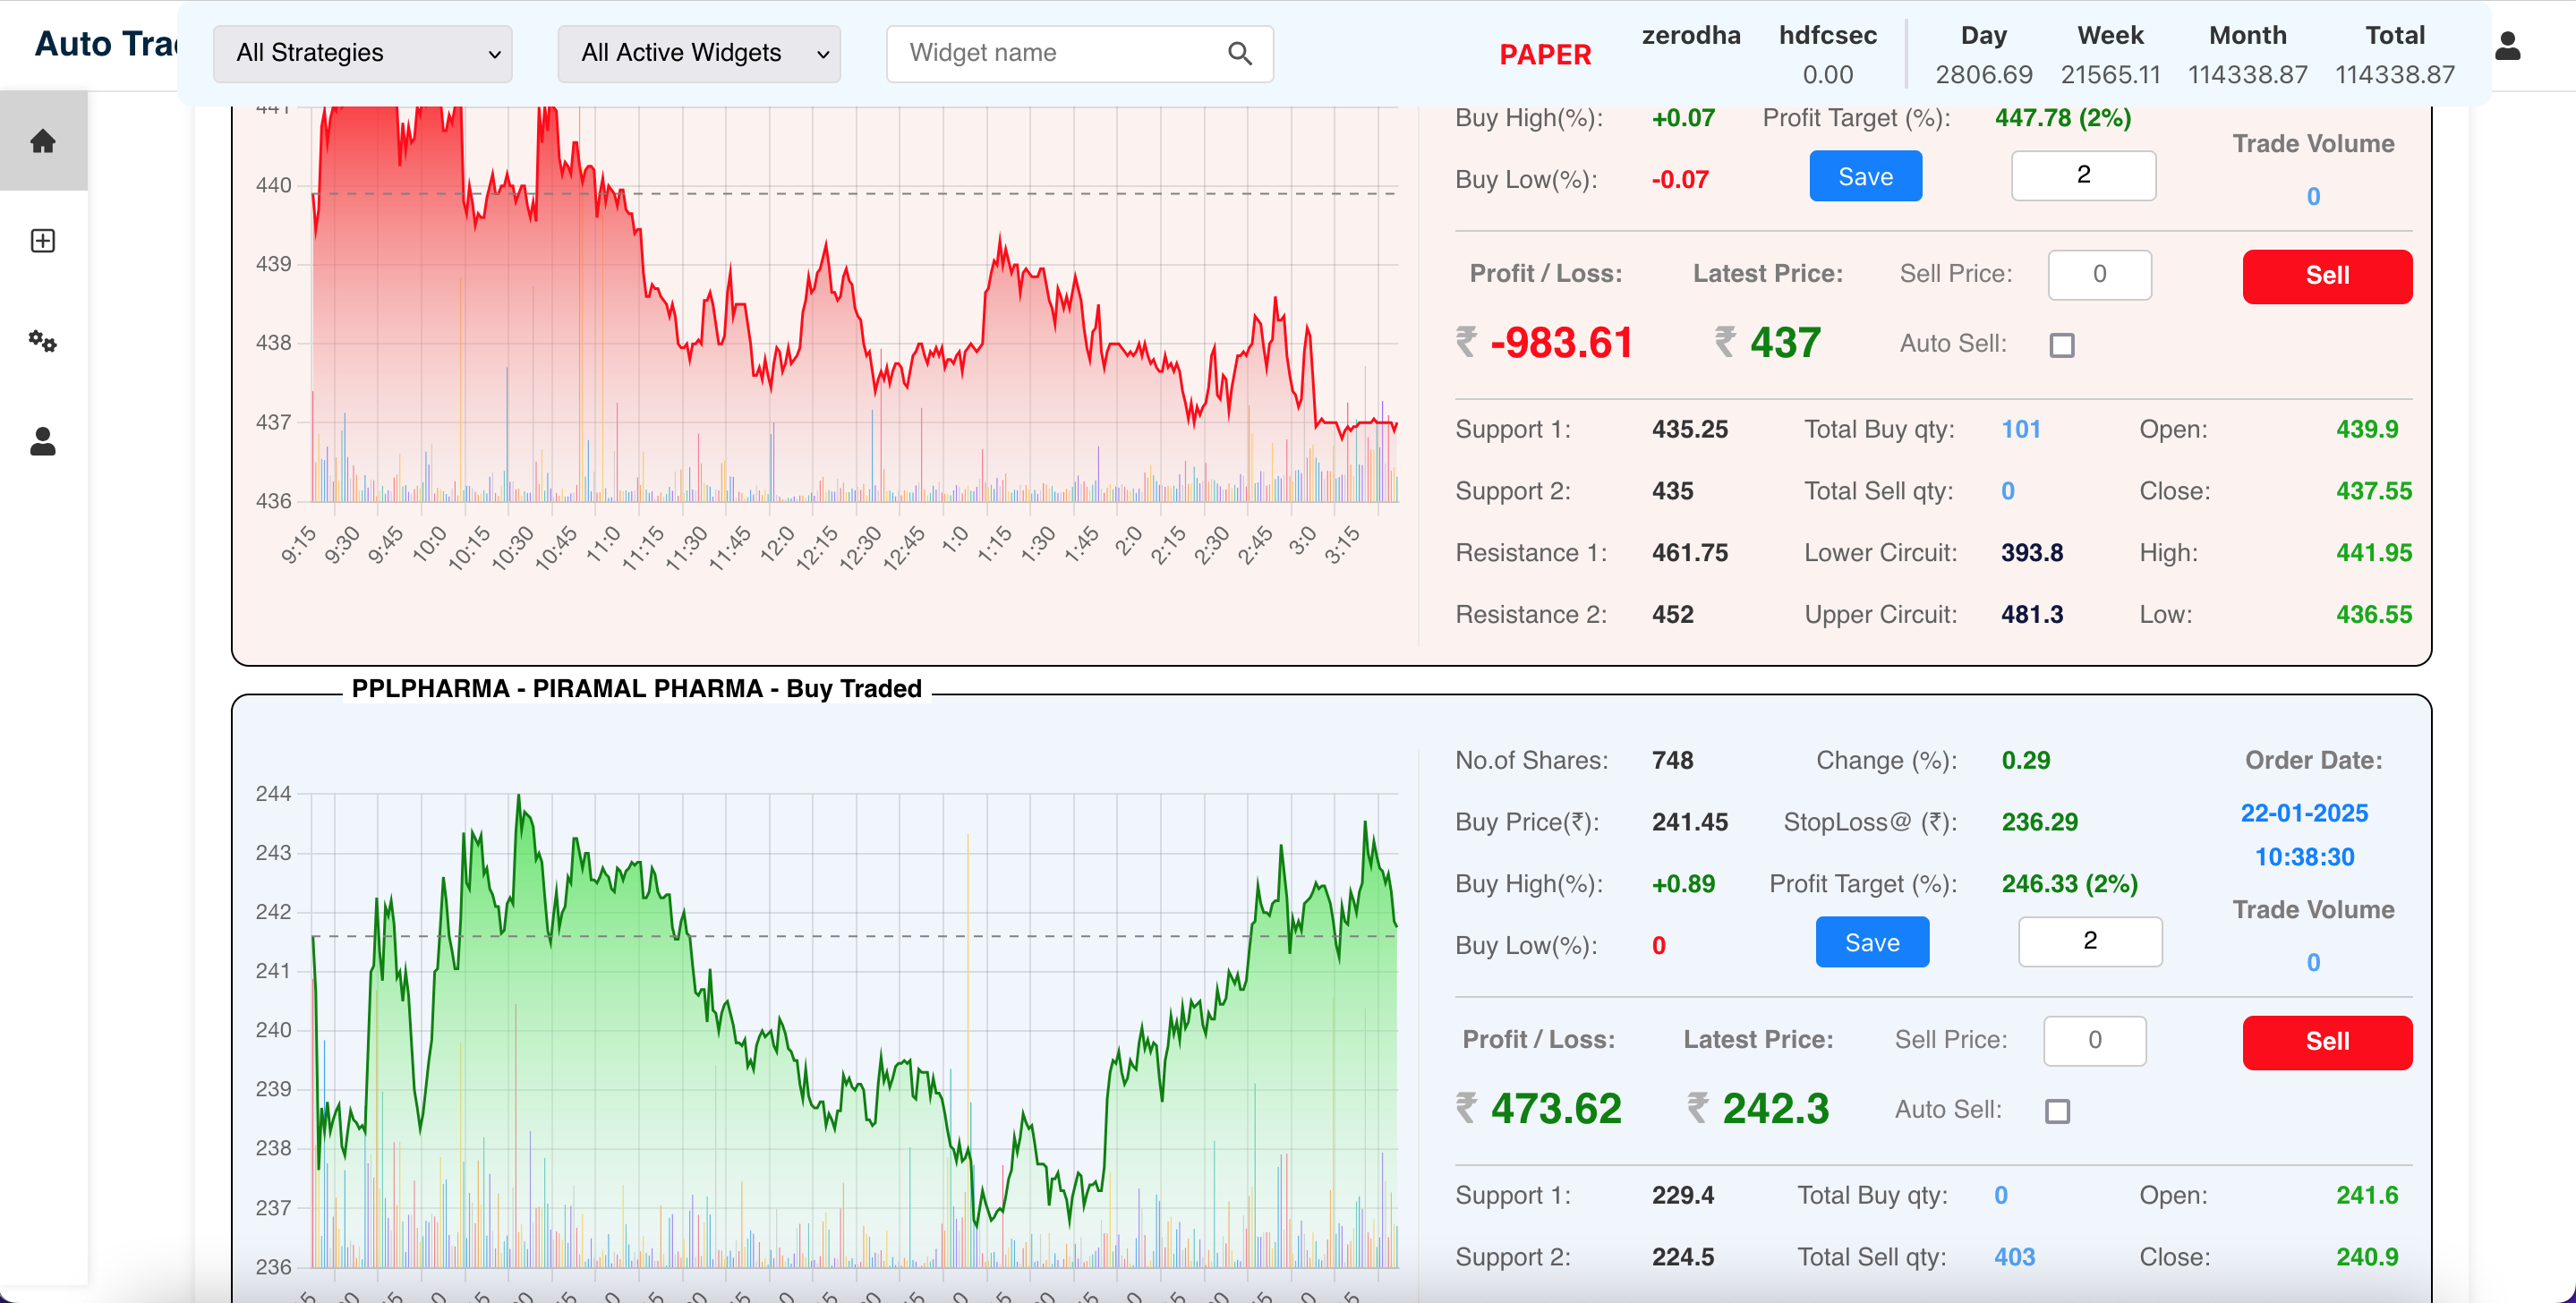Sell the PPLPHARMA holding

click(2327, 1042)
